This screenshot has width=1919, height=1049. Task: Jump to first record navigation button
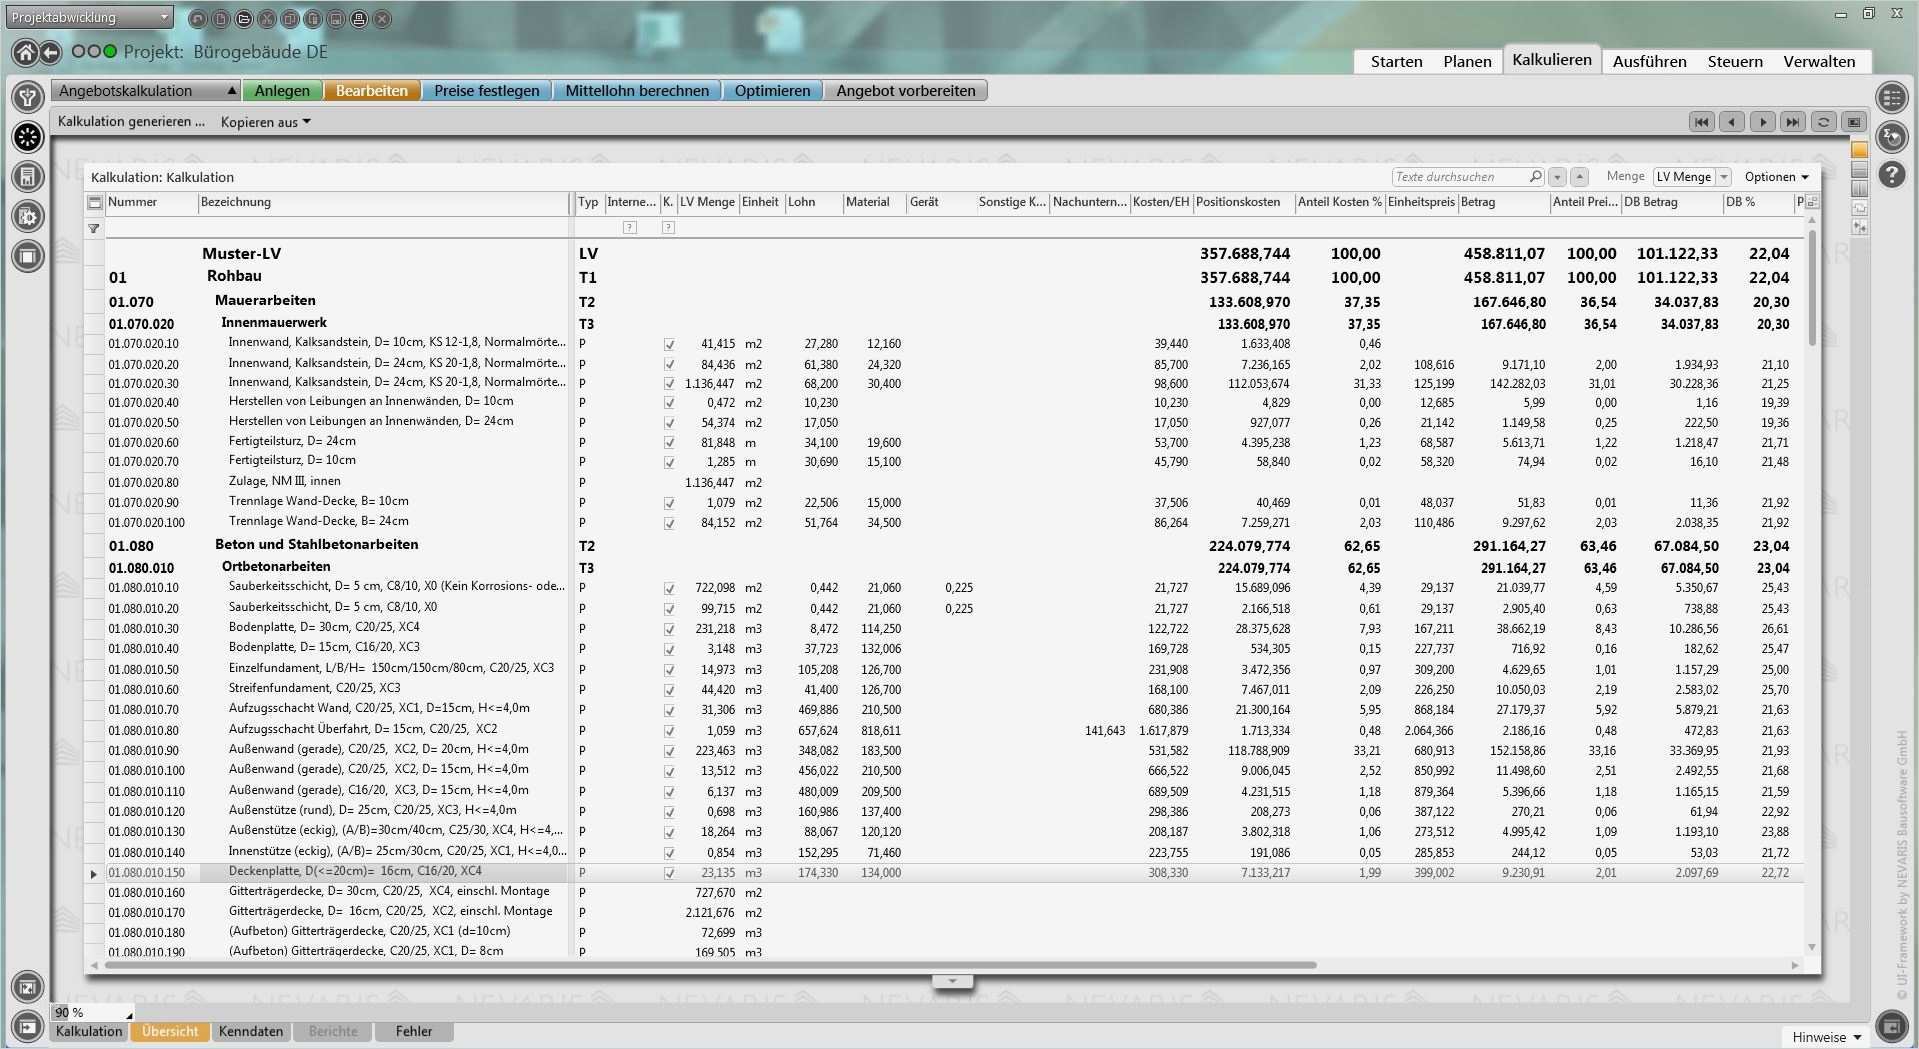[x=1700, y=122]
